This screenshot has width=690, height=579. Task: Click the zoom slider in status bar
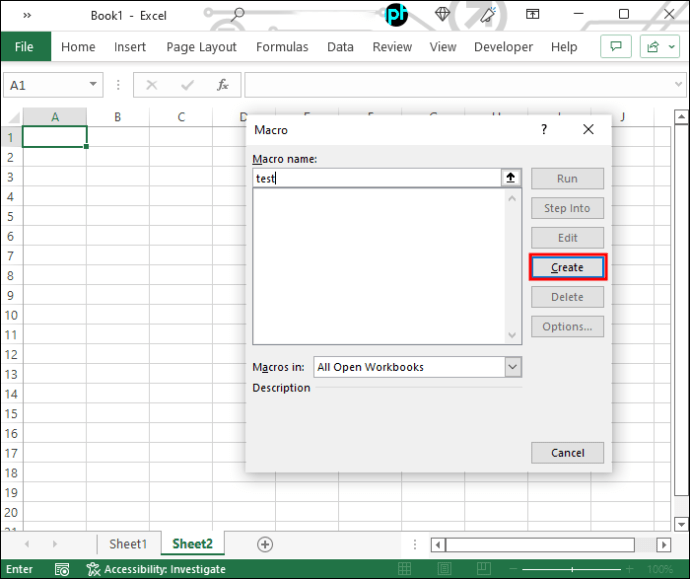572,569
